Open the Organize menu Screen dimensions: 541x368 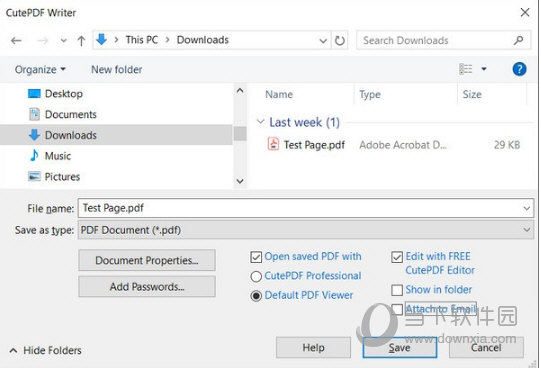pos(40,69)
